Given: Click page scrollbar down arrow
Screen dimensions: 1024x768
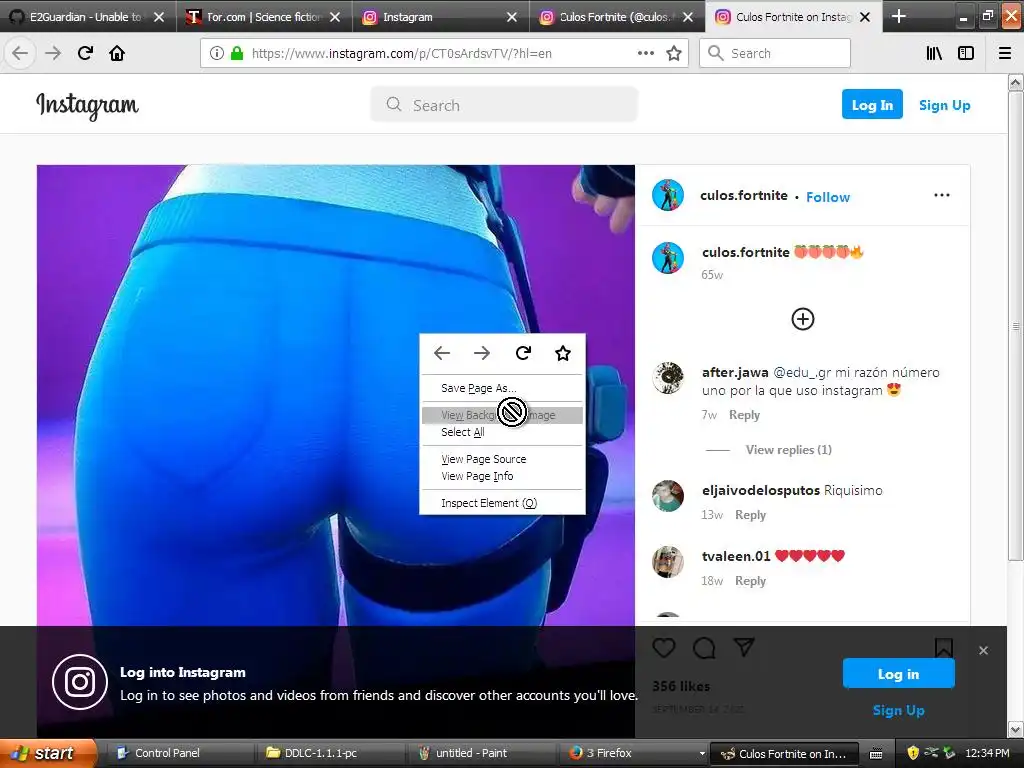Looking at the screenshot, I should tap(1016, 729).
